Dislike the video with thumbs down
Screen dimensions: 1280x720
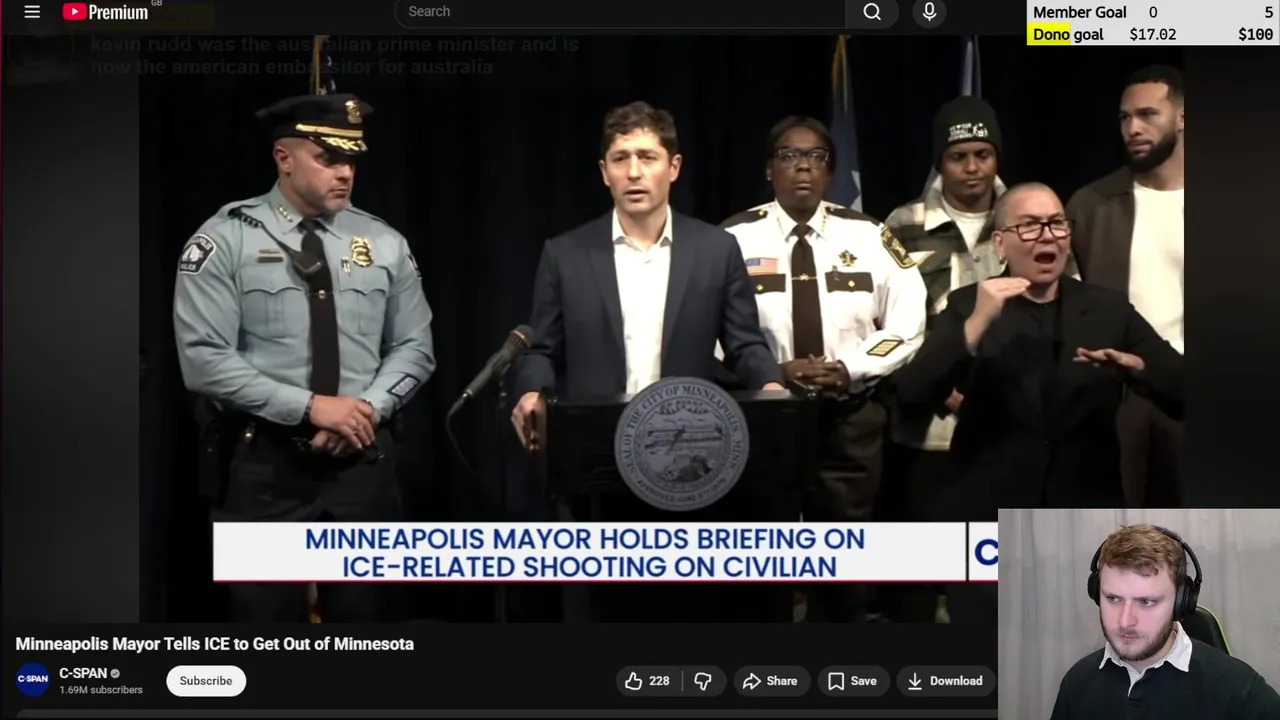pyautogui.click(x=703, y=681)
